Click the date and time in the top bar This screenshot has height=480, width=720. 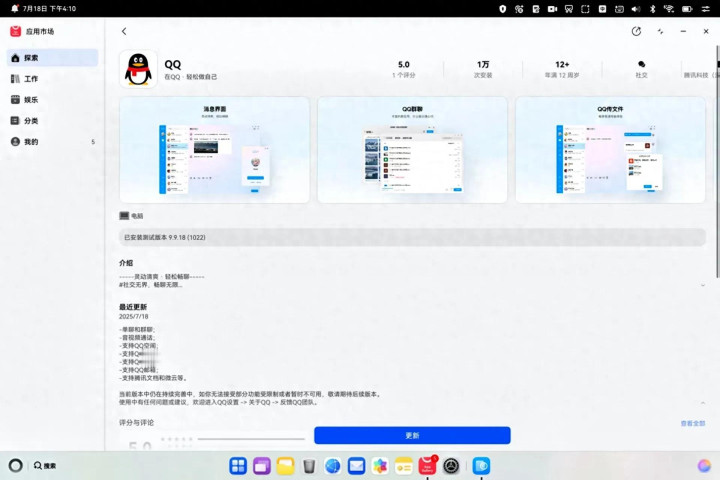pos(50,8)
